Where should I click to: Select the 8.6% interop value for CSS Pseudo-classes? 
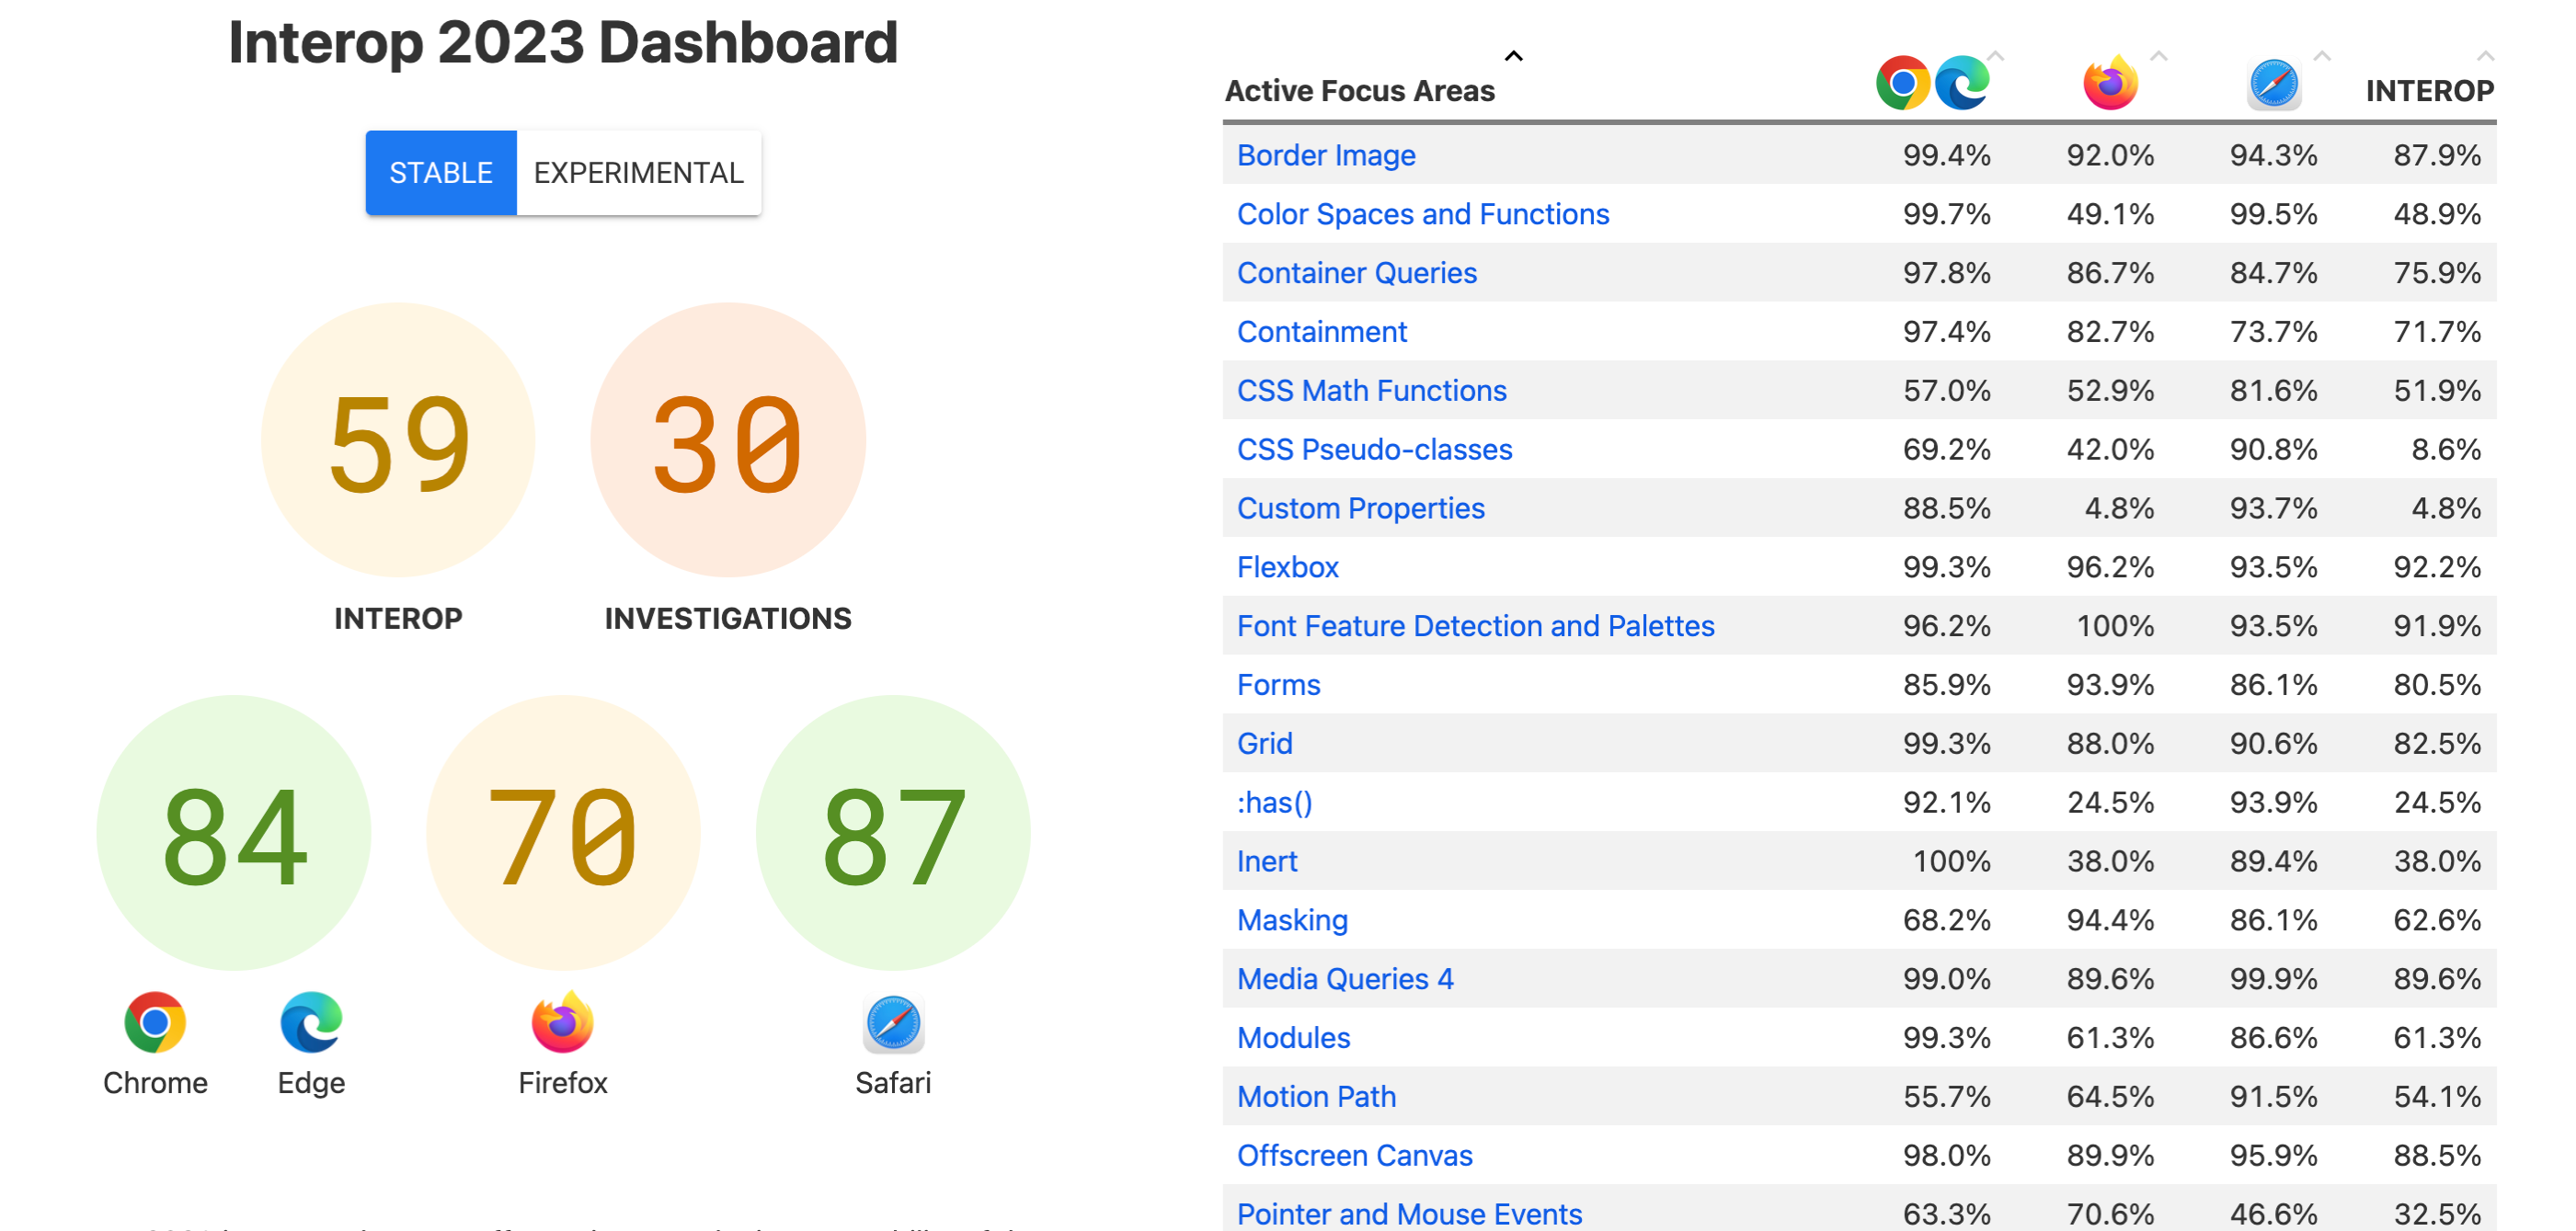(x=2446, y=450)
